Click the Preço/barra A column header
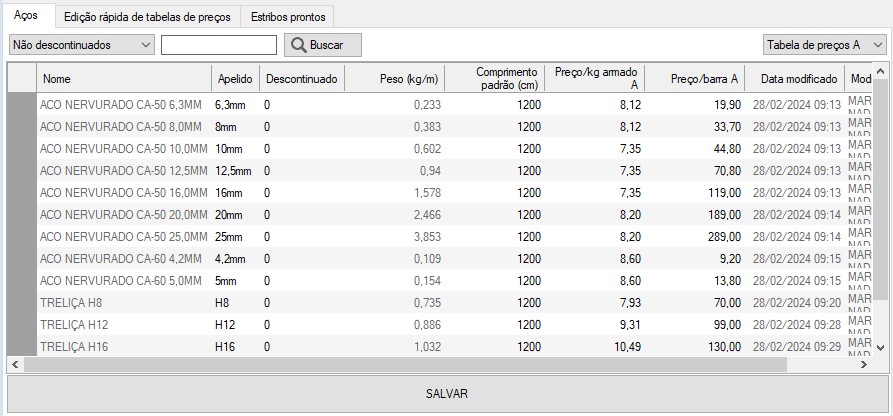Viewport: 893px width, 416px height. point(695,78)
